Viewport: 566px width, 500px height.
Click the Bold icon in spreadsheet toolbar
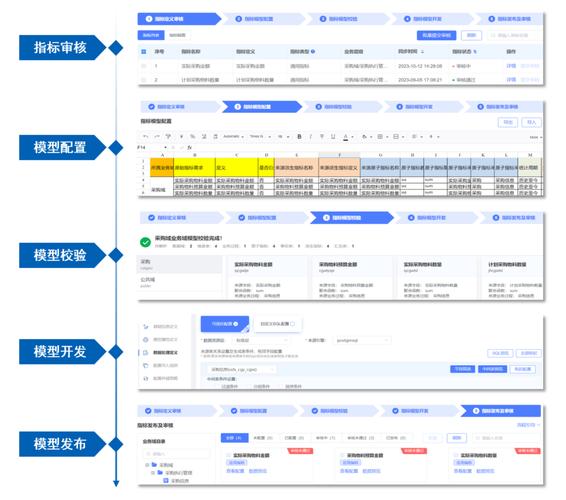click(299, 136)
